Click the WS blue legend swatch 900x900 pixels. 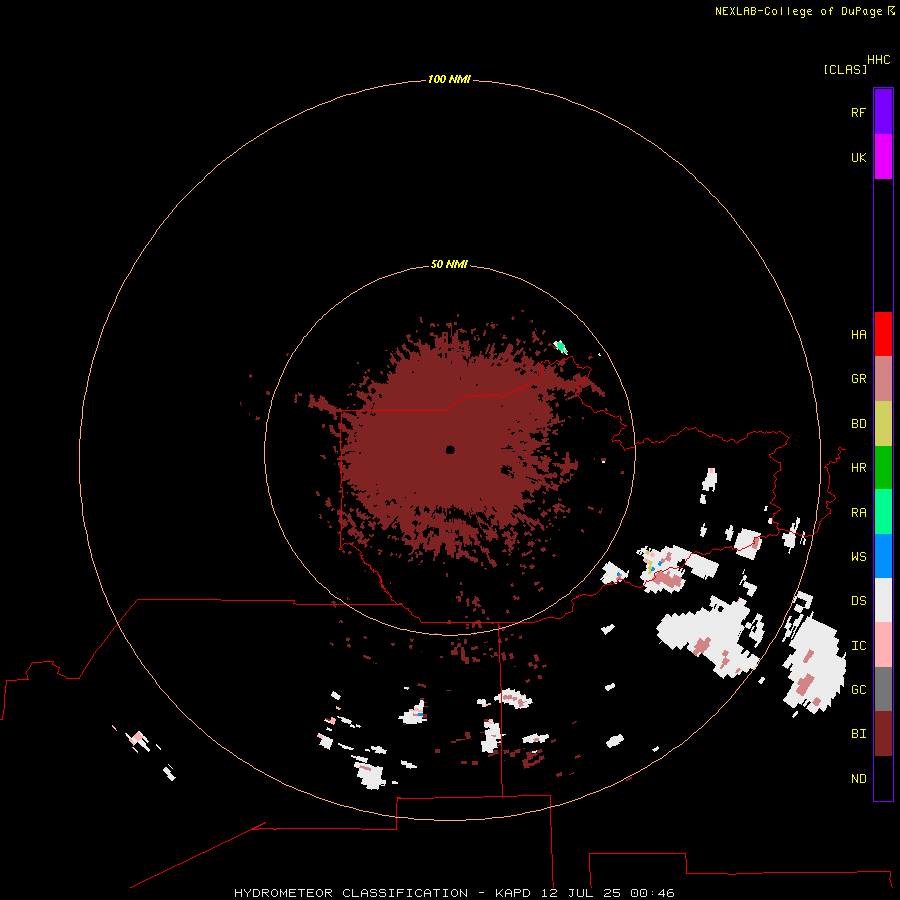pos(883,556)
